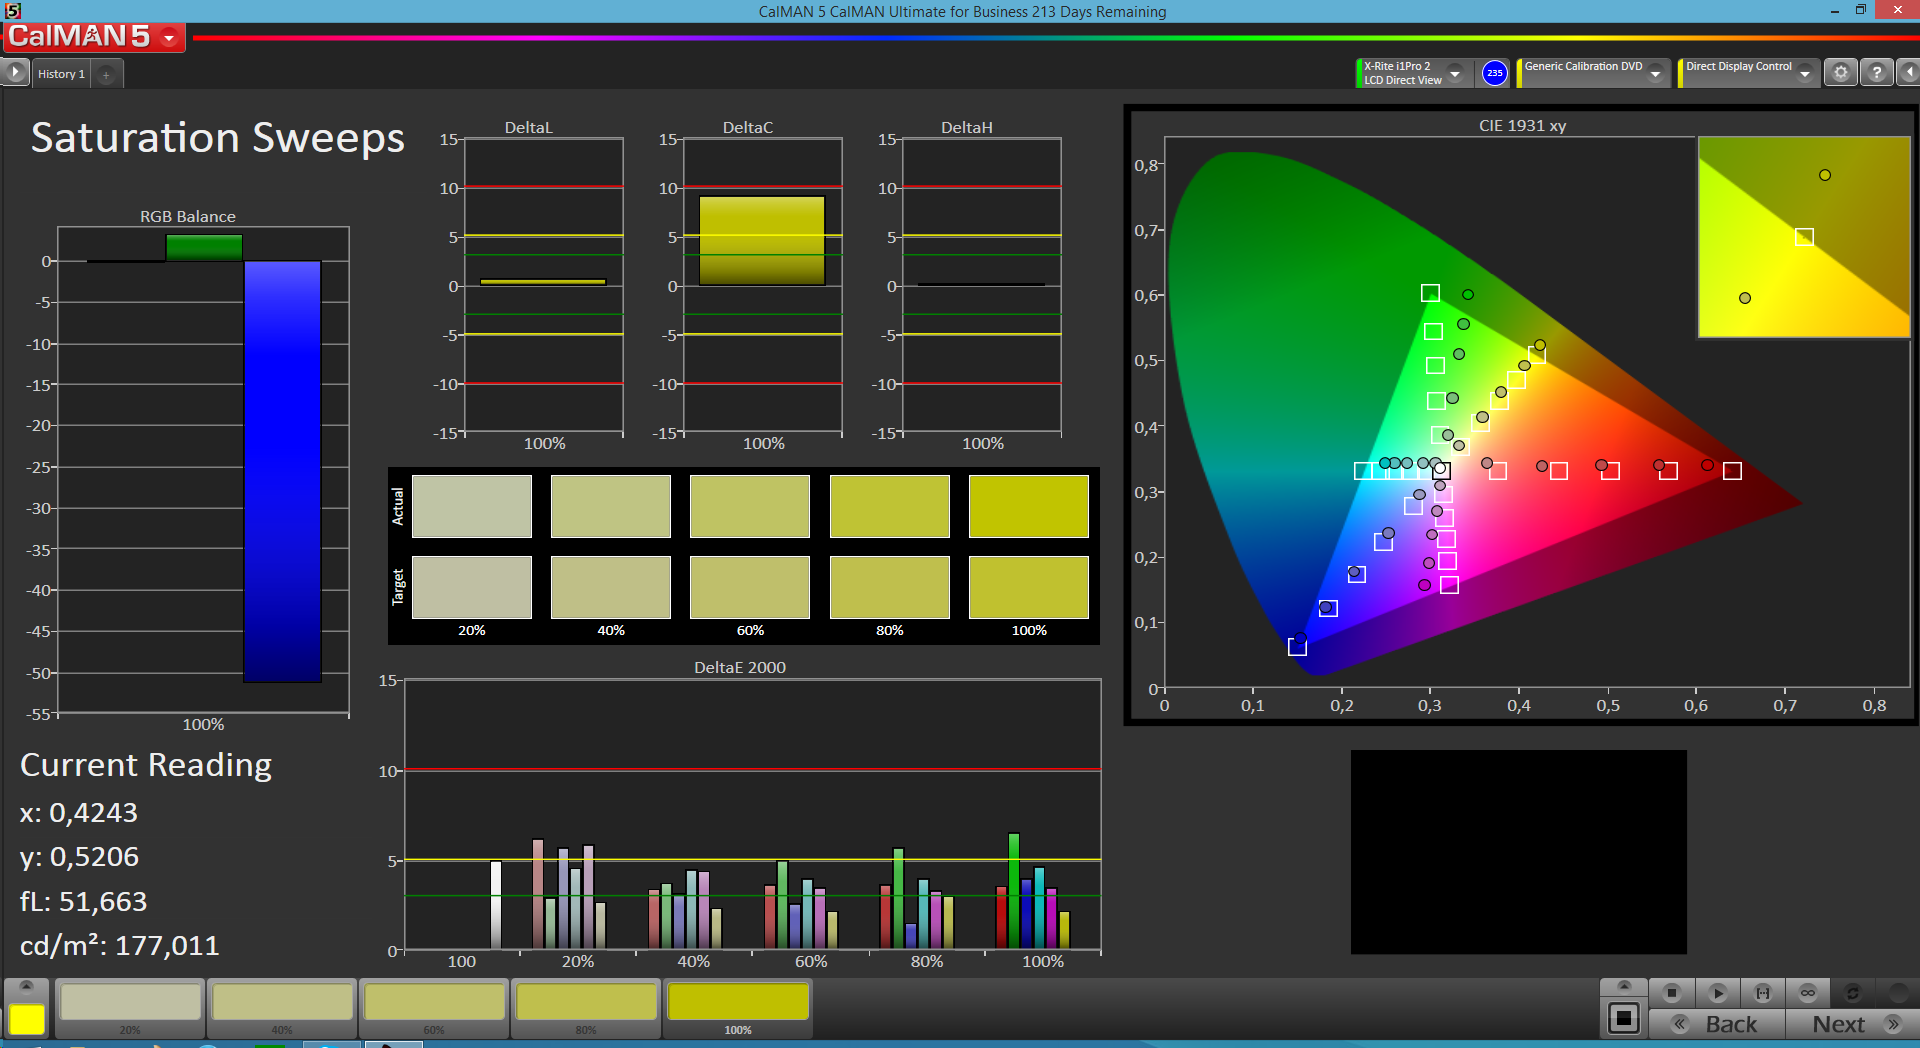Expand the color selector up arrow above yellow
This screenshot has height=1048, width=1920.
point(27,986)
